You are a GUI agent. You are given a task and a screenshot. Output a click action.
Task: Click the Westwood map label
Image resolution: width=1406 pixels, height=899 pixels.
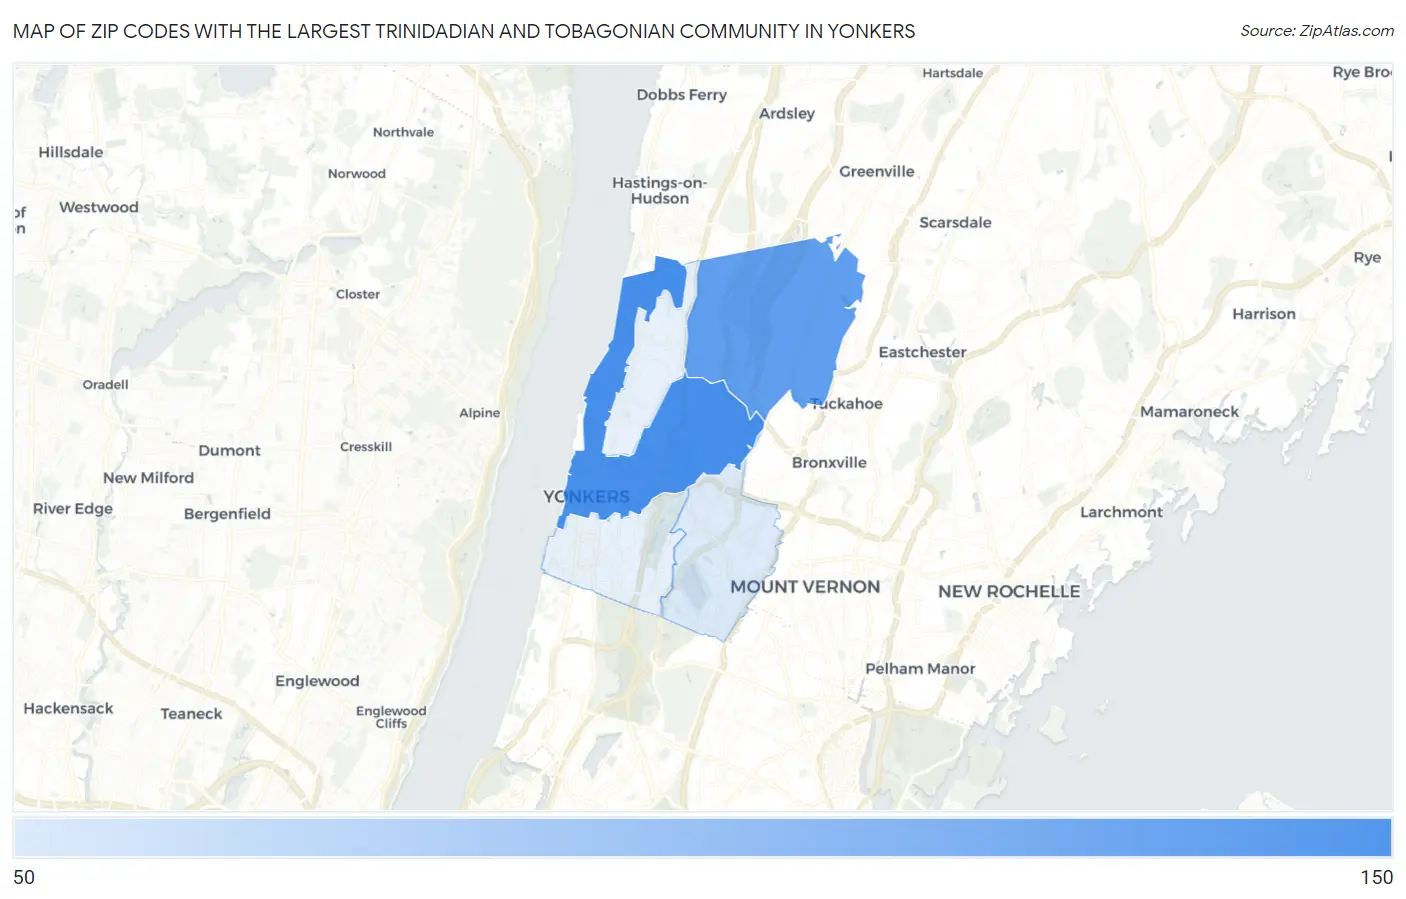point(99,207)
